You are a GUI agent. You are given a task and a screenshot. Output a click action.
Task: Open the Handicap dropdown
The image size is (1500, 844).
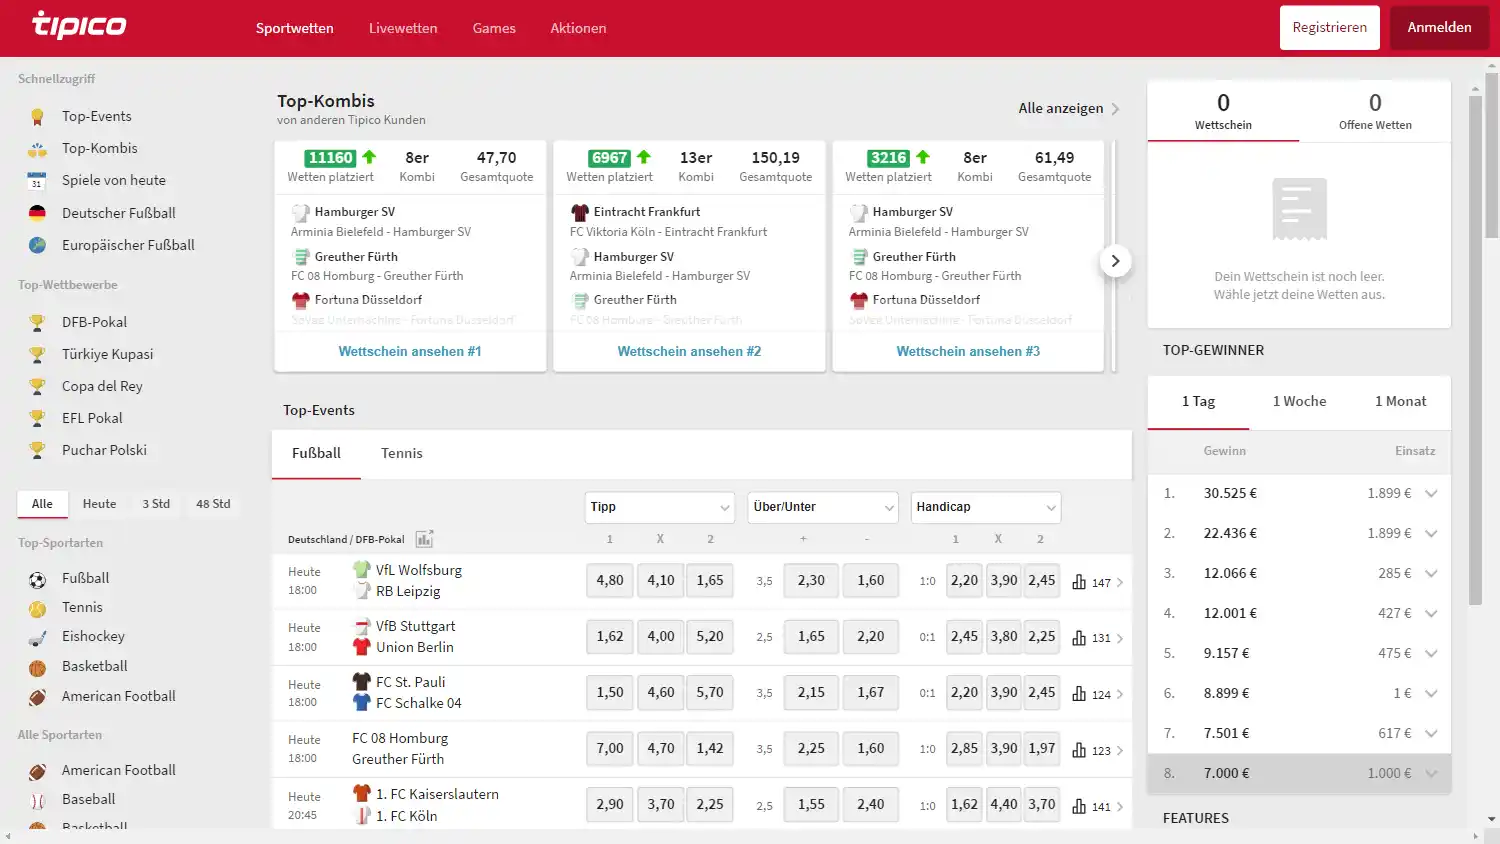pyautogui.click(x=986, y=507)
